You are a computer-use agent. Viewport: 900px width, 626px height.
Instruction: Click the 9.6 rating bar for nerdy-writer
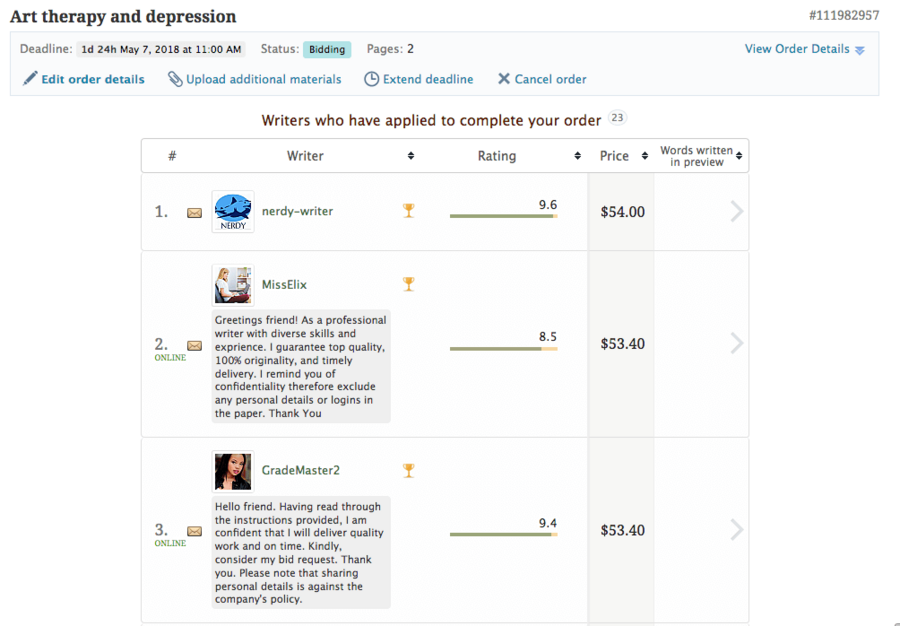(x=503, y=216)
